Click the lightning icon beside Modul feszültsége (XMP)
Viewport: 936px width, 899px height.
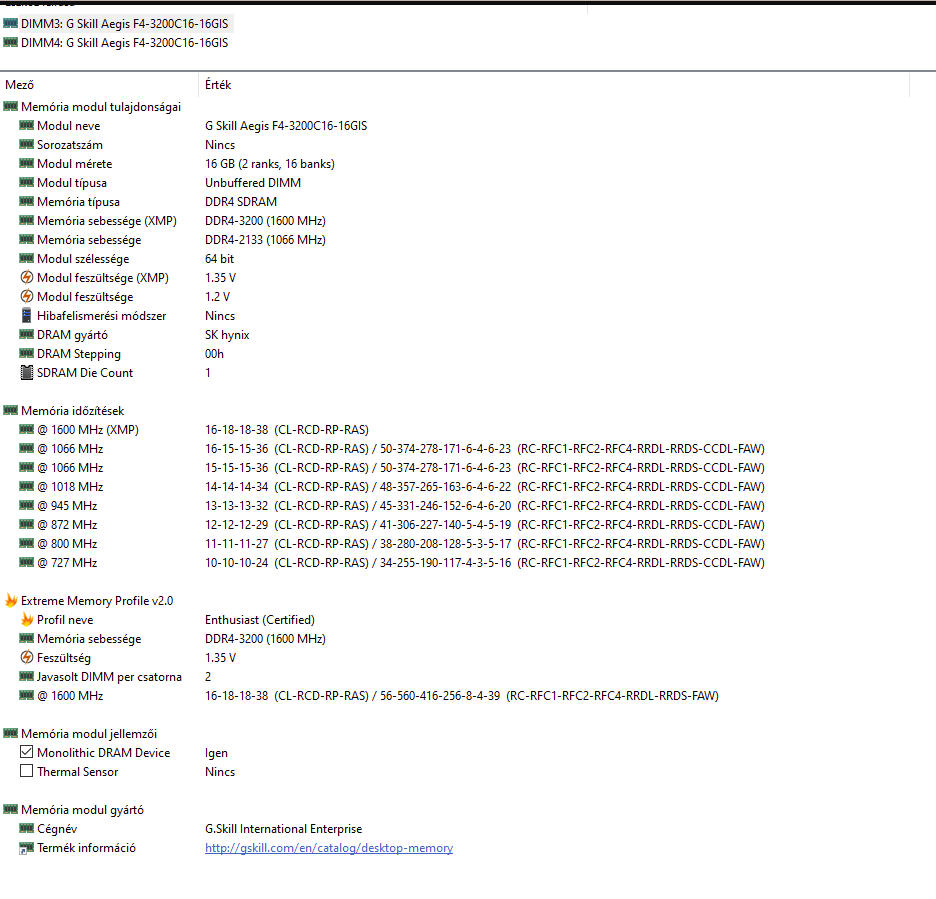pos(26,278)
